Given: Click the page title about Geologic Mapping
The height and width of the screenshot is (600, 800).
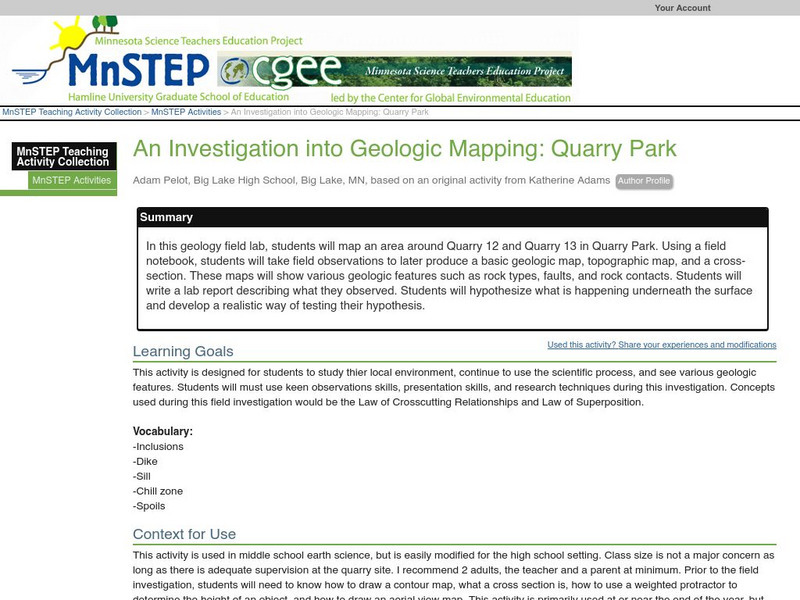Looking at the screenshot, I should click(x=404, y=149).
